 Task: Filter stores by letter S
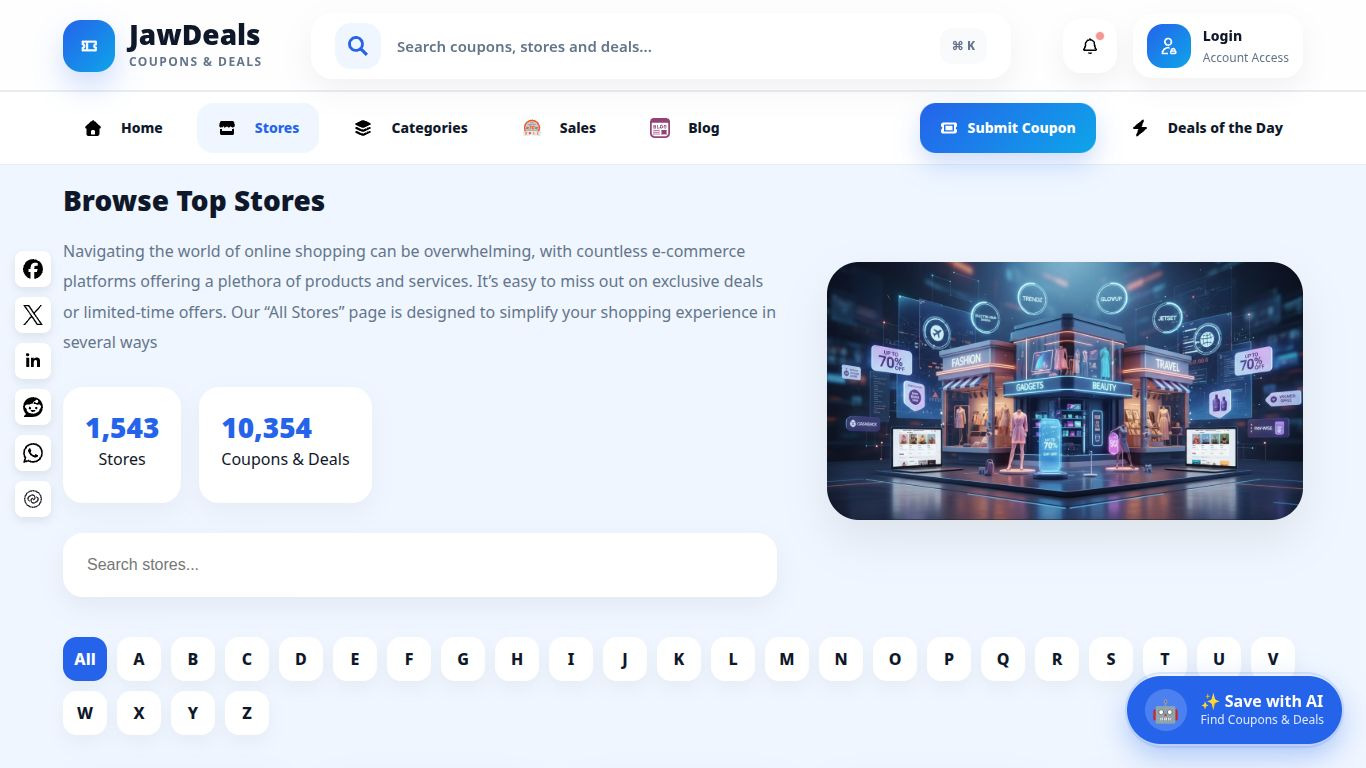point(1111,659)
